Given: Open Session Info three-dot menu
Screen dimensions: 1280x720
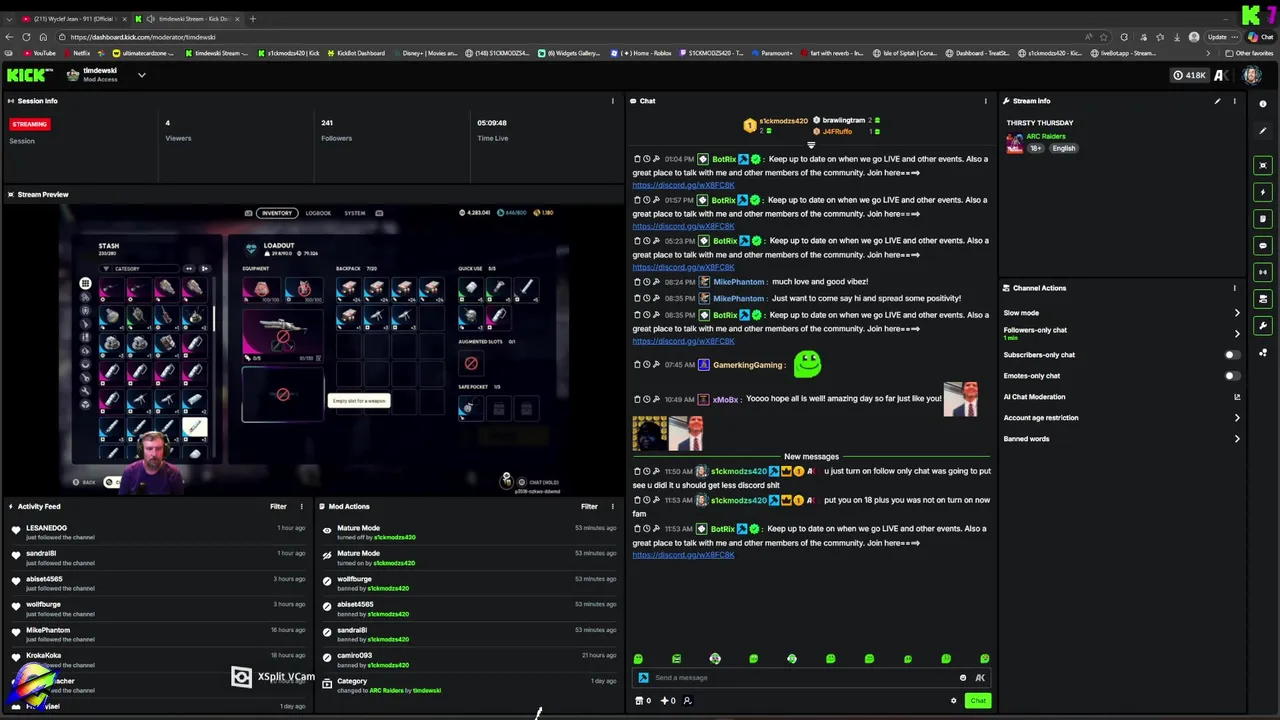Looking at the screenshot, I should click(613, 101).
